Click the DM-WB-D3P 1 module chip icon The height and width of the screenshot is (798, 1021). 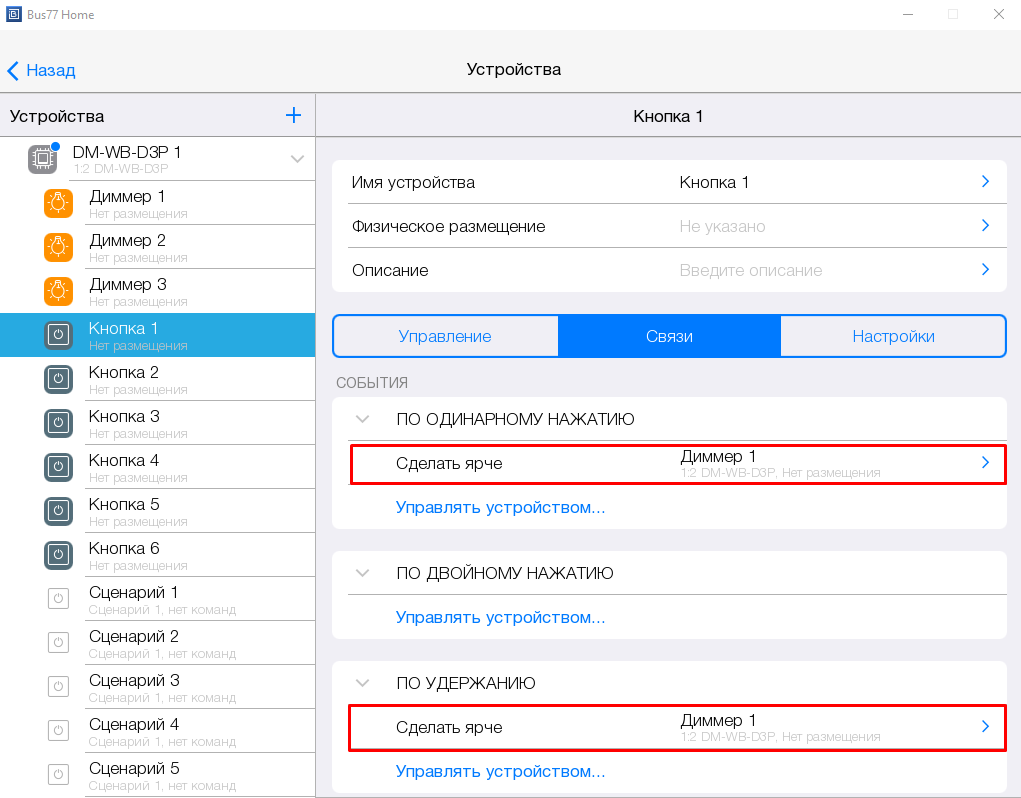pyautogui.click(x=42, y=159)
